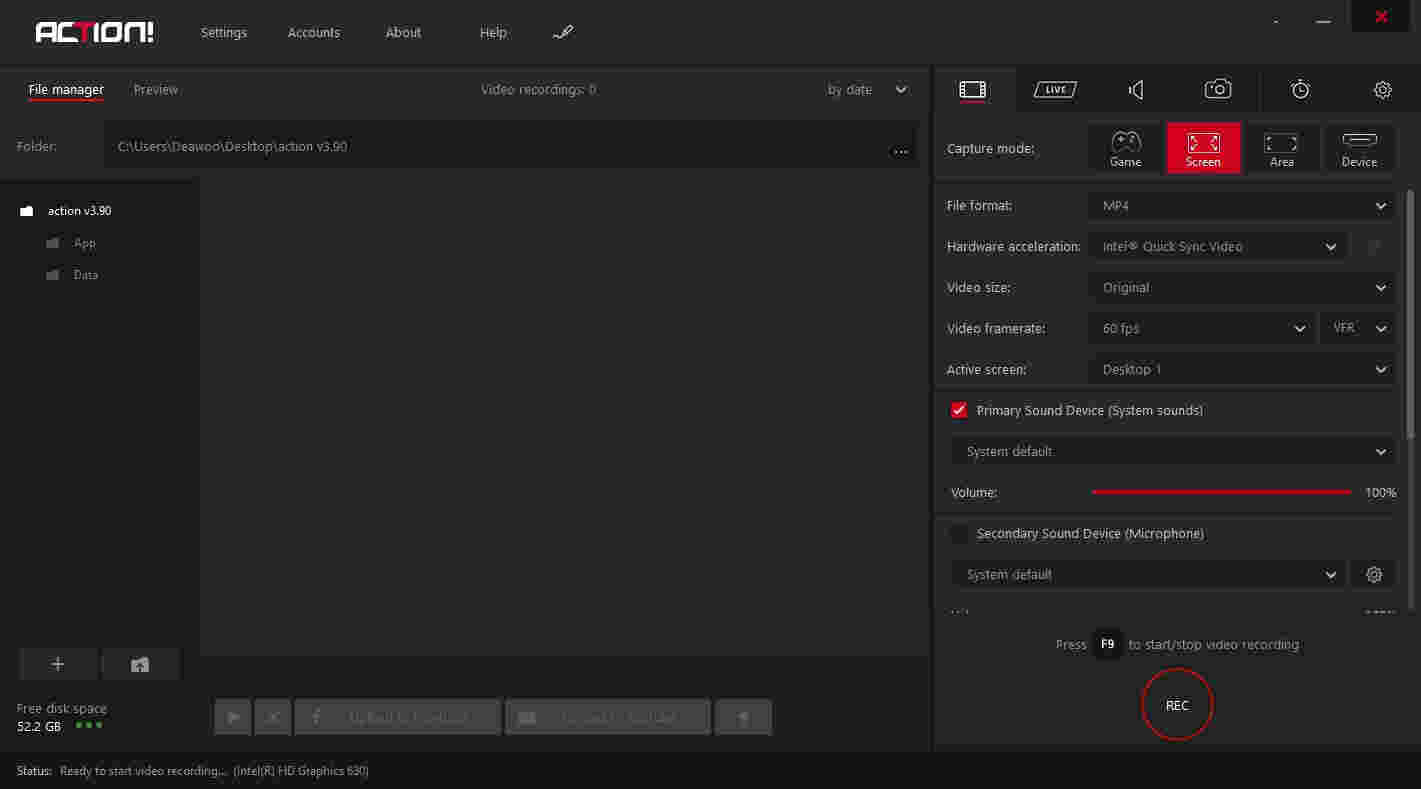
Task: Open the VFR framerate mode dropdown
Action: coord(1358,329)
